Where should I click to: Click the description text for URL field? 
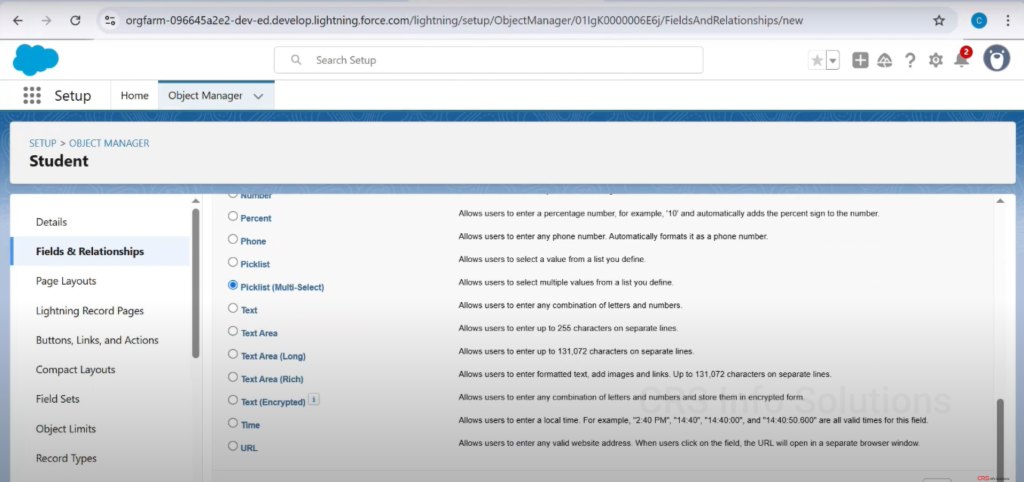point(689,443)
